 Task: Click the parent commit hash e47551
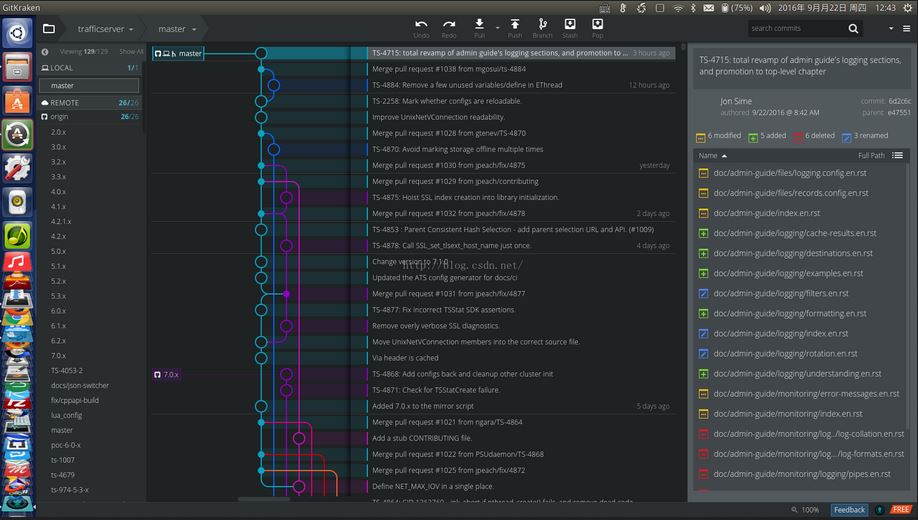coord(899,112)
